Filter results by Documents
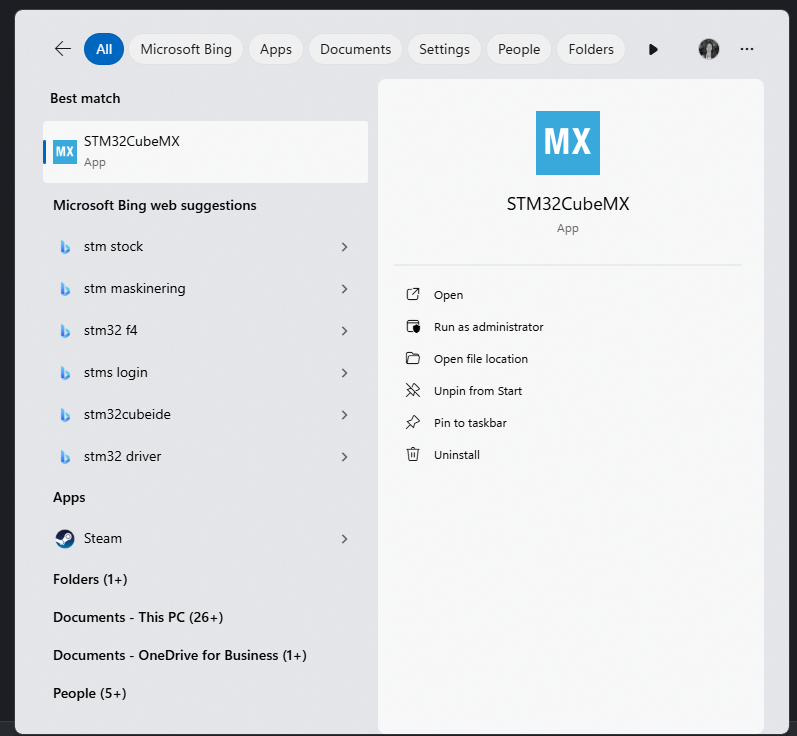 pos(355,49)
